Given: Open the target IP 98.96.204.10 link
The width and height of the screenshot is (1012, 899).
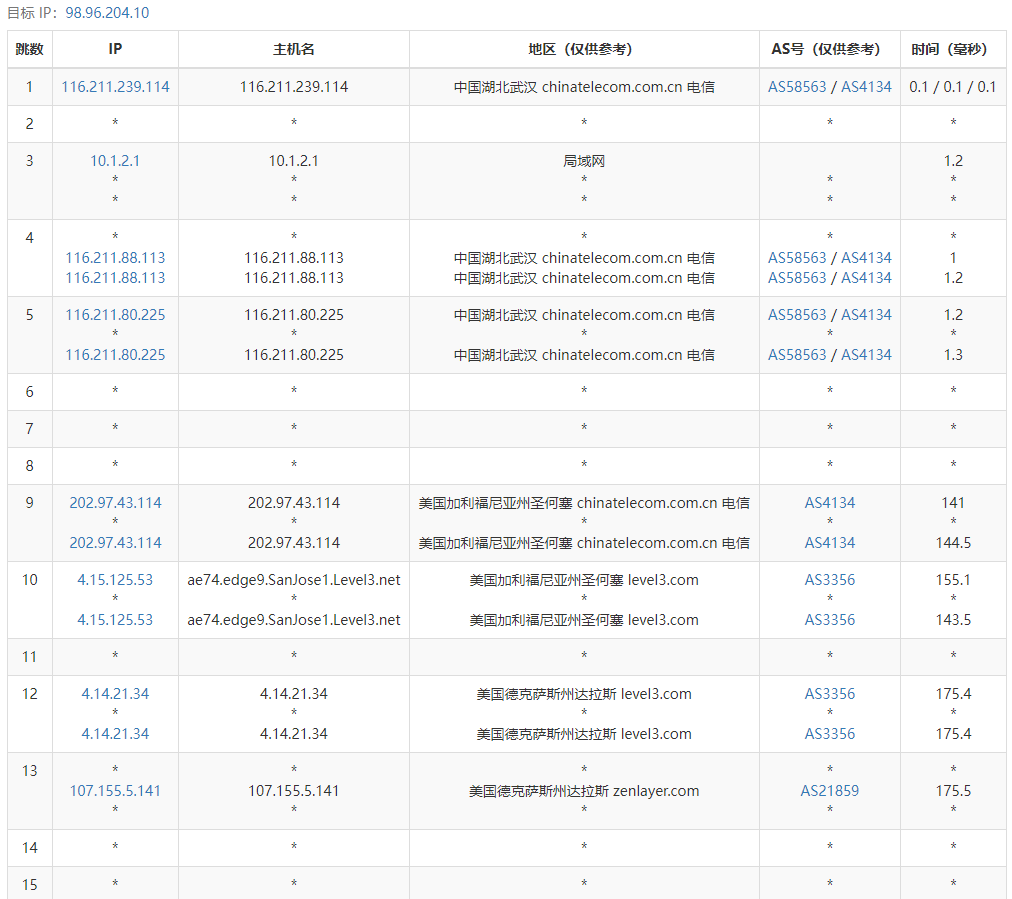Looking at the screenshot, I should coord(107,13).
